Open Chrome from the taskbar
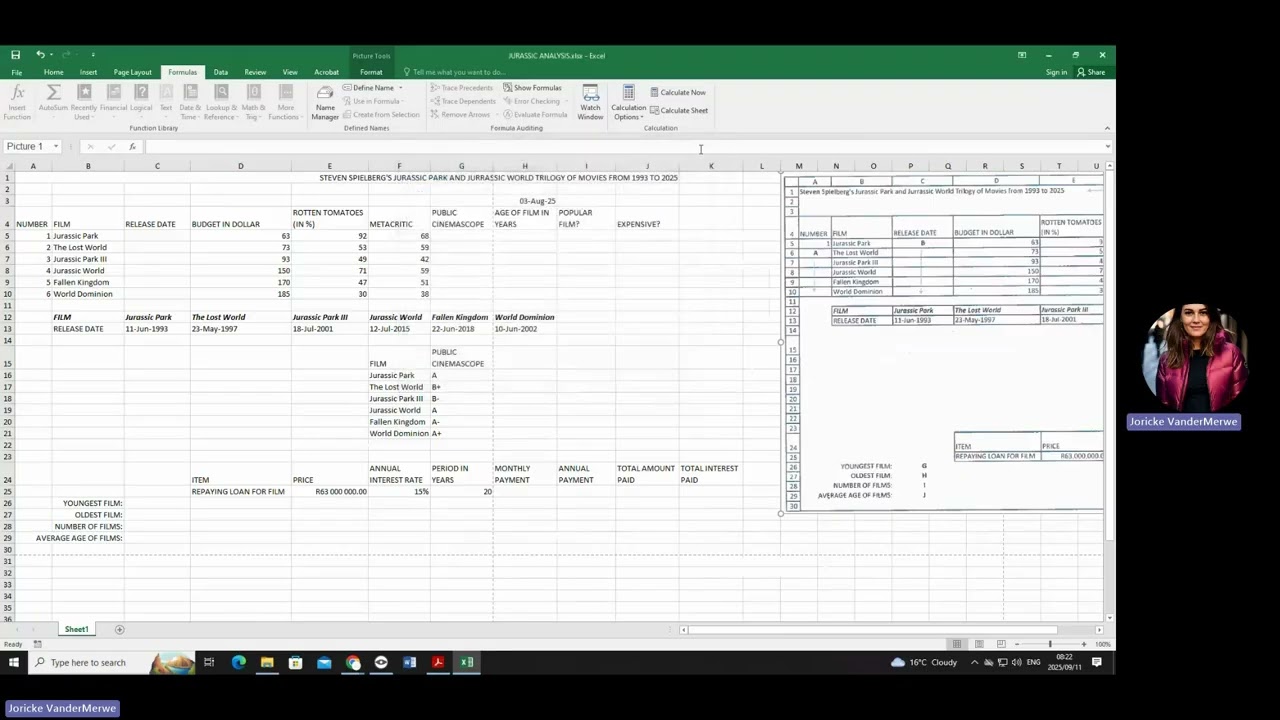 pyautogui.click(x=353, y=662)
